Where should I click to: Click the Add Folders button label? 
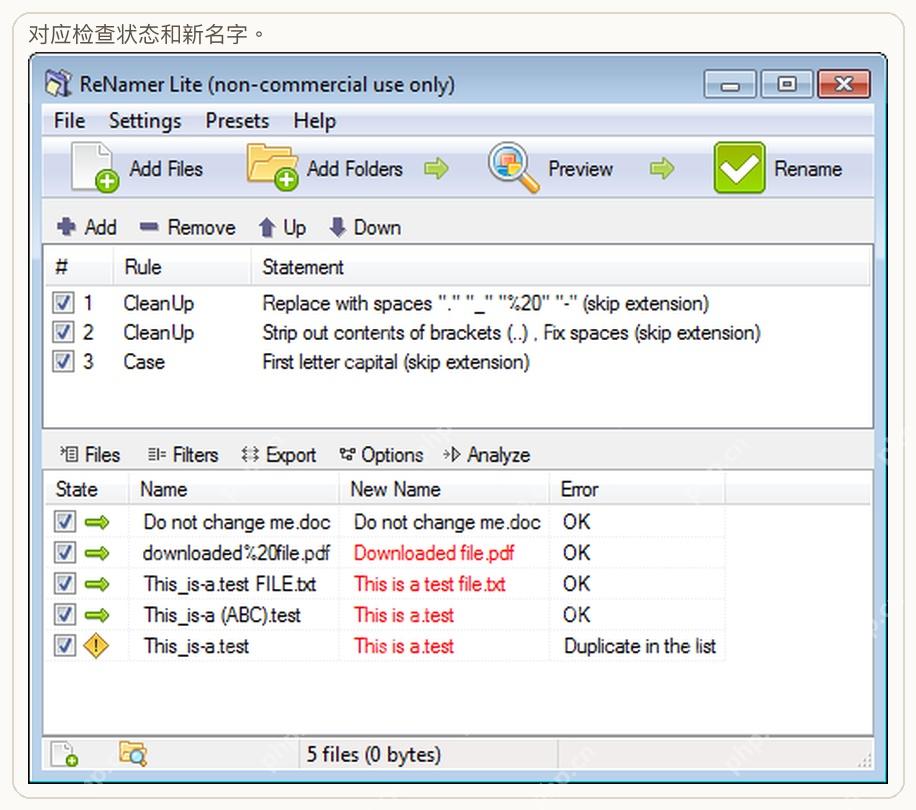tap(355, 169)
